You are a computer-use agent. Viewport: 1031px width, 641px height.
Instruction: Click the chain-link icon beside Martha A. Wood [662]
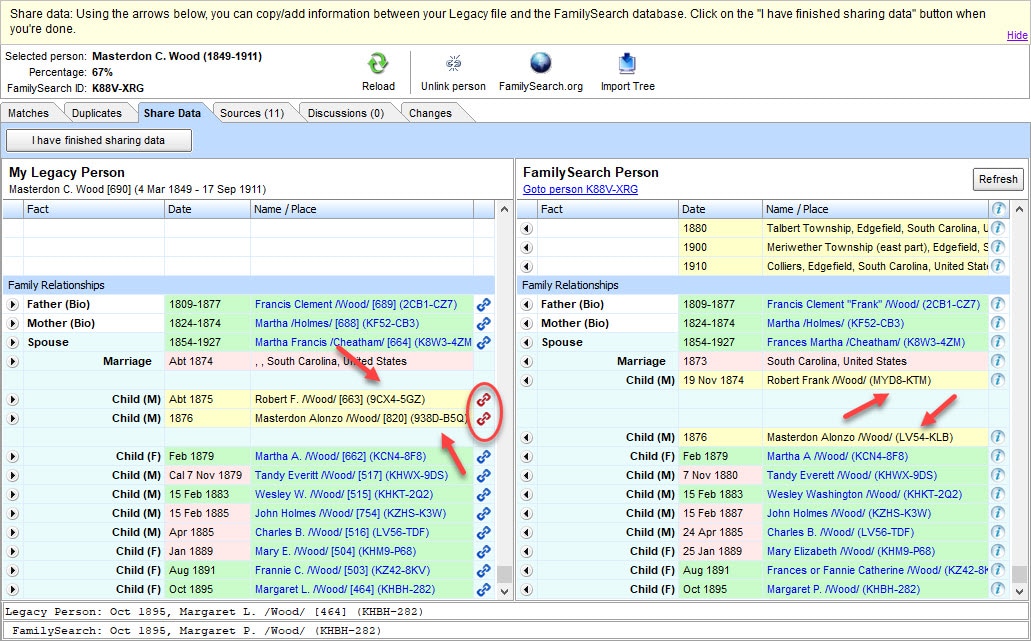point(483,456)
